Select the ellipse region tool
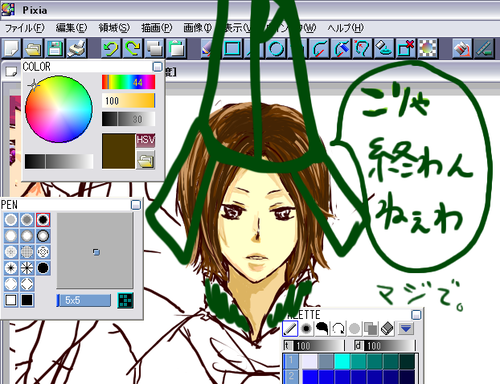The height and width of the screenshot is (384, 500). (276, 48)
